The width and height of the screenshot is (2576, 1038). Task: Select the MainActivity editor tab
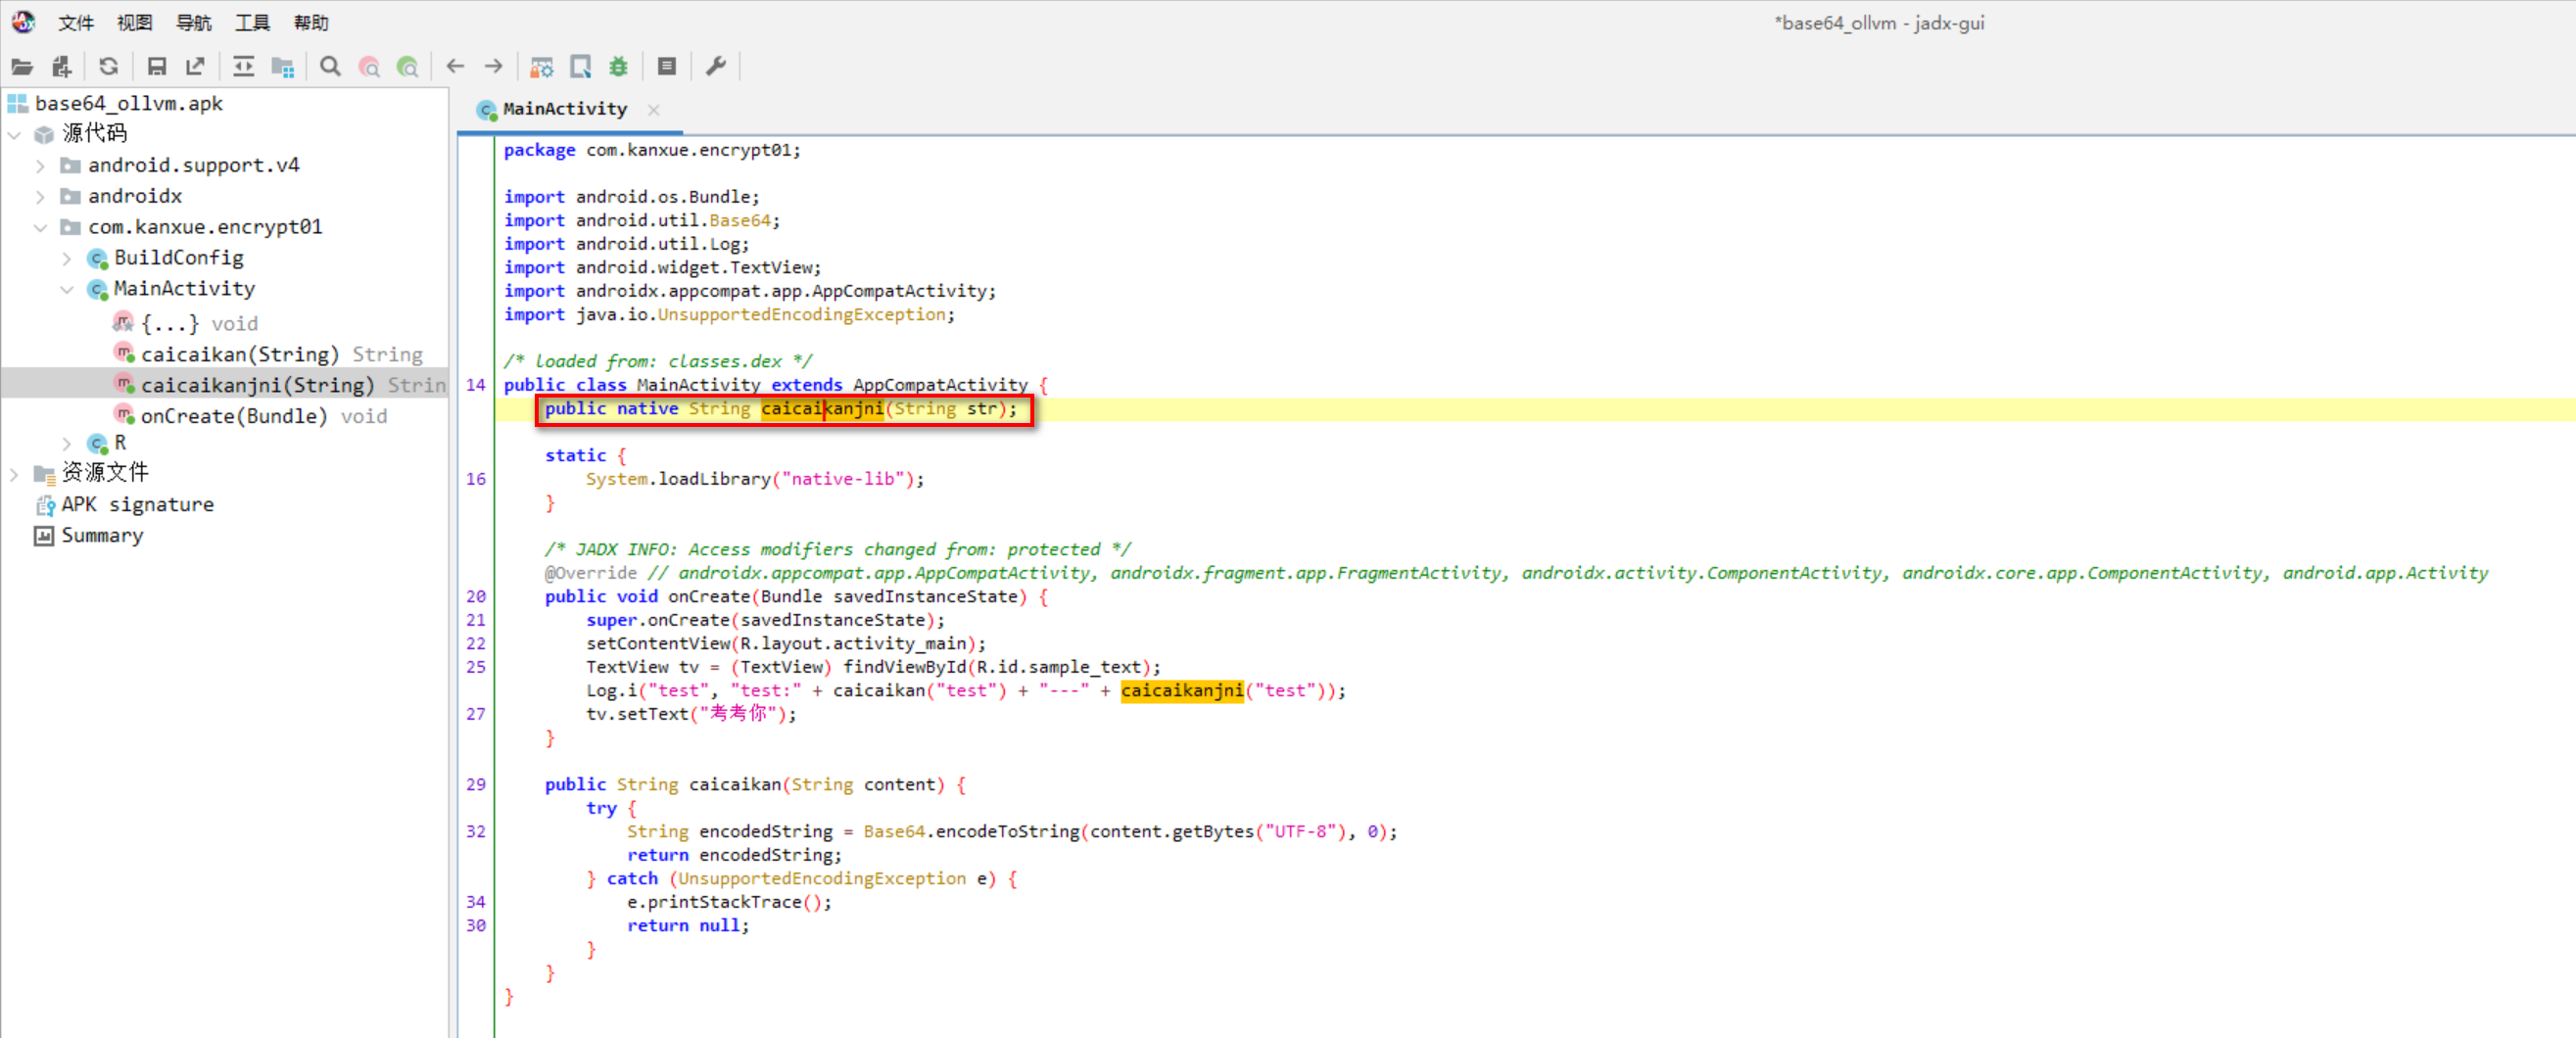[564, 109]
